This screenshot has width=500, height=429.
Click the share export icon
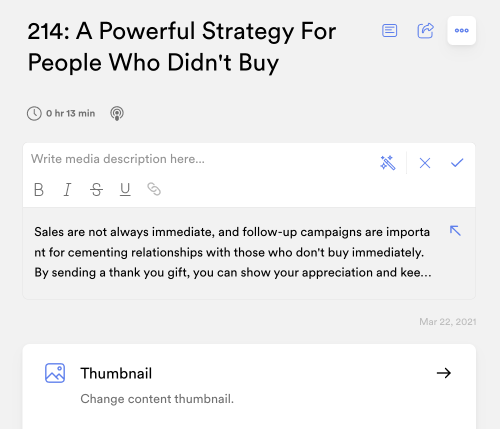tap(426, 31)
